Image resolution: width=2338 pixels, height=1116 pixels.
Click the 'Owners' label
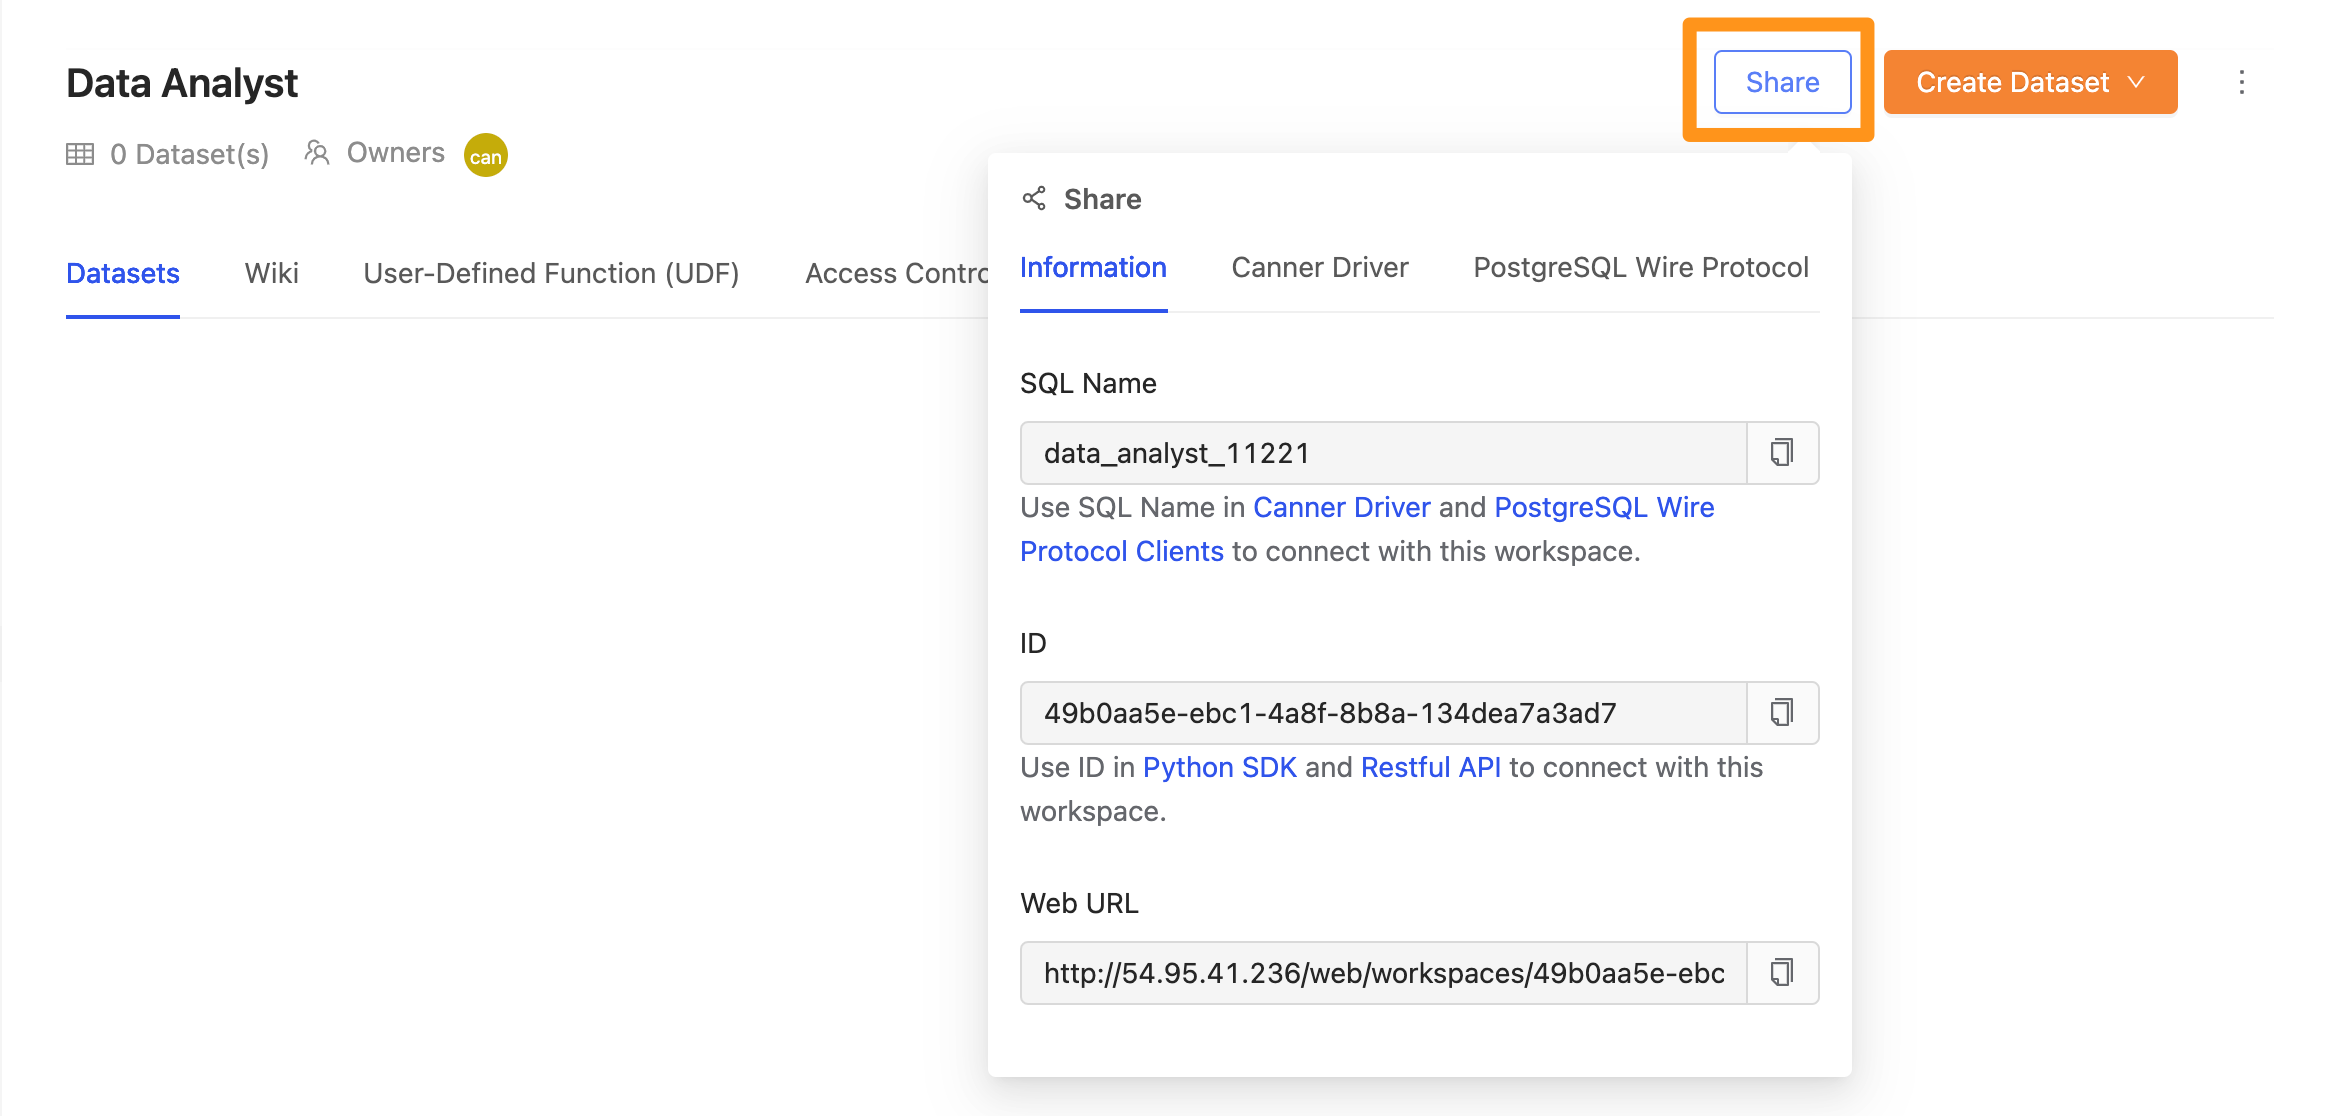(x=396, y=153)
